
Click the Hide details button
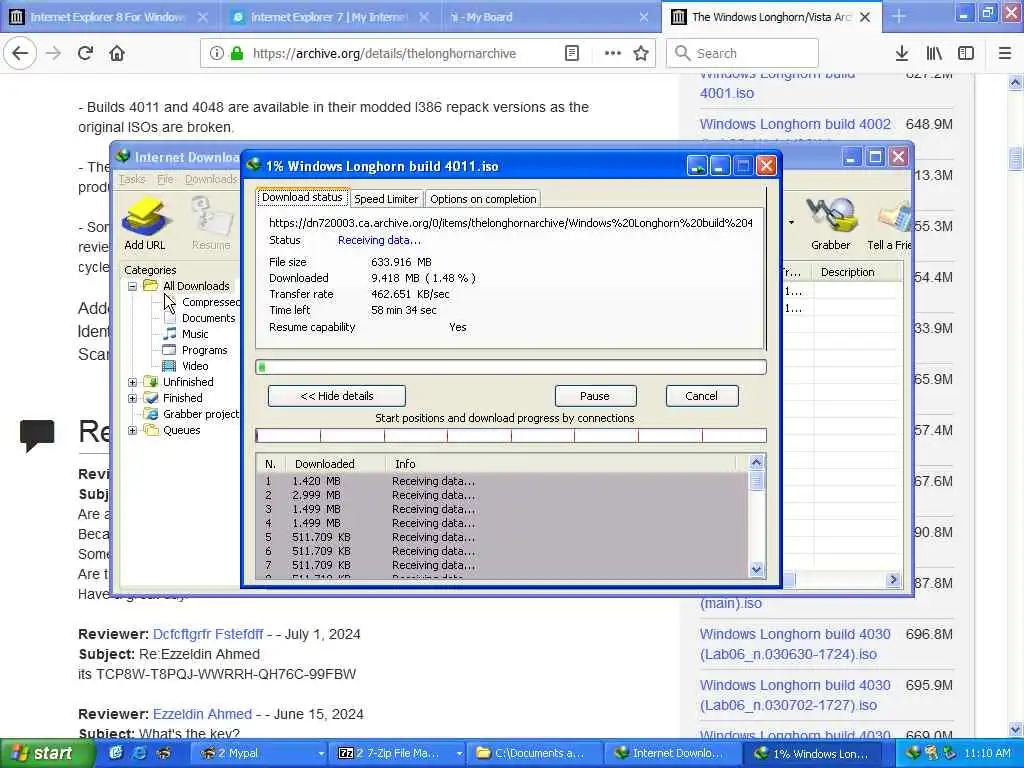point(337,396)
